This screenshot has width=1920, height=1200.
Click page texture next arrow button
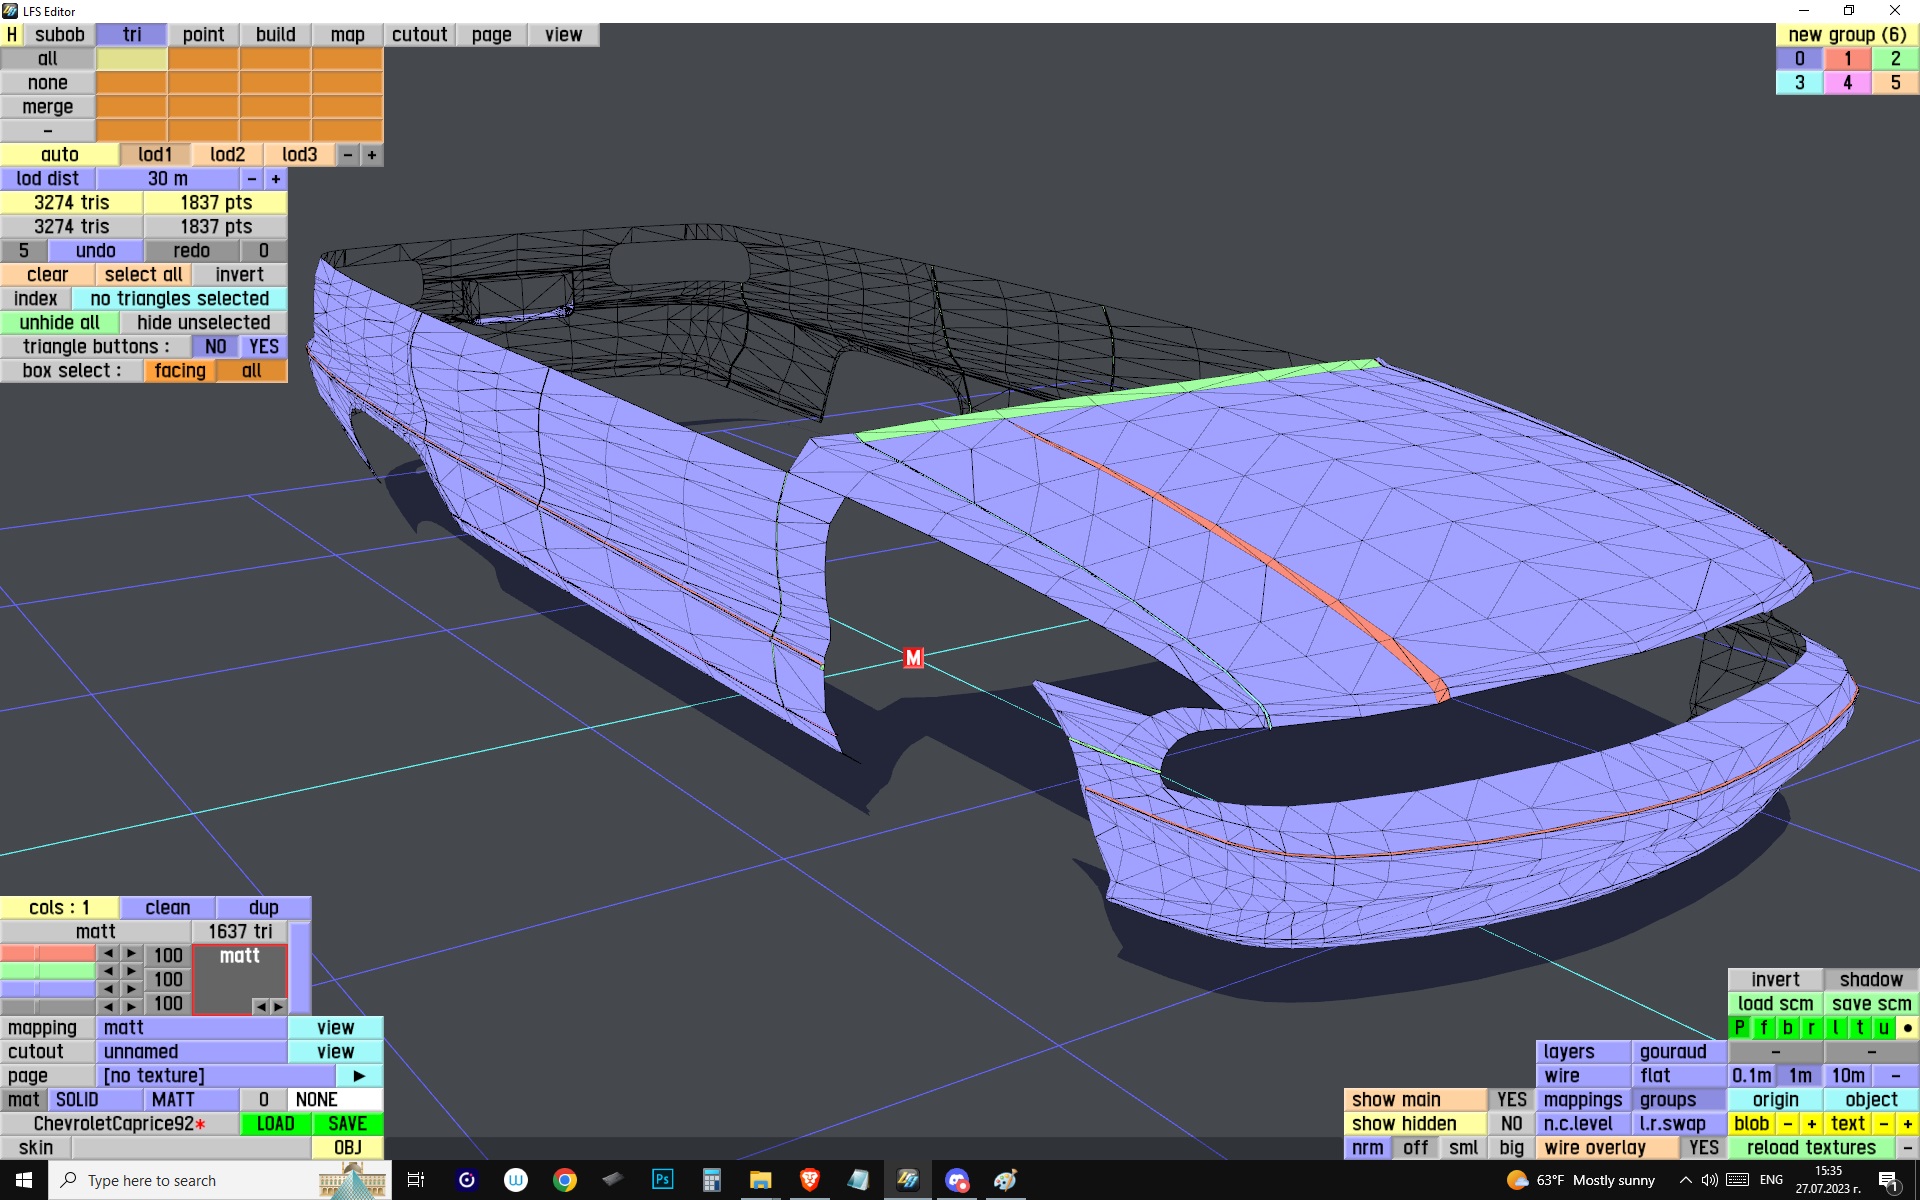(x=359, y=1076)
